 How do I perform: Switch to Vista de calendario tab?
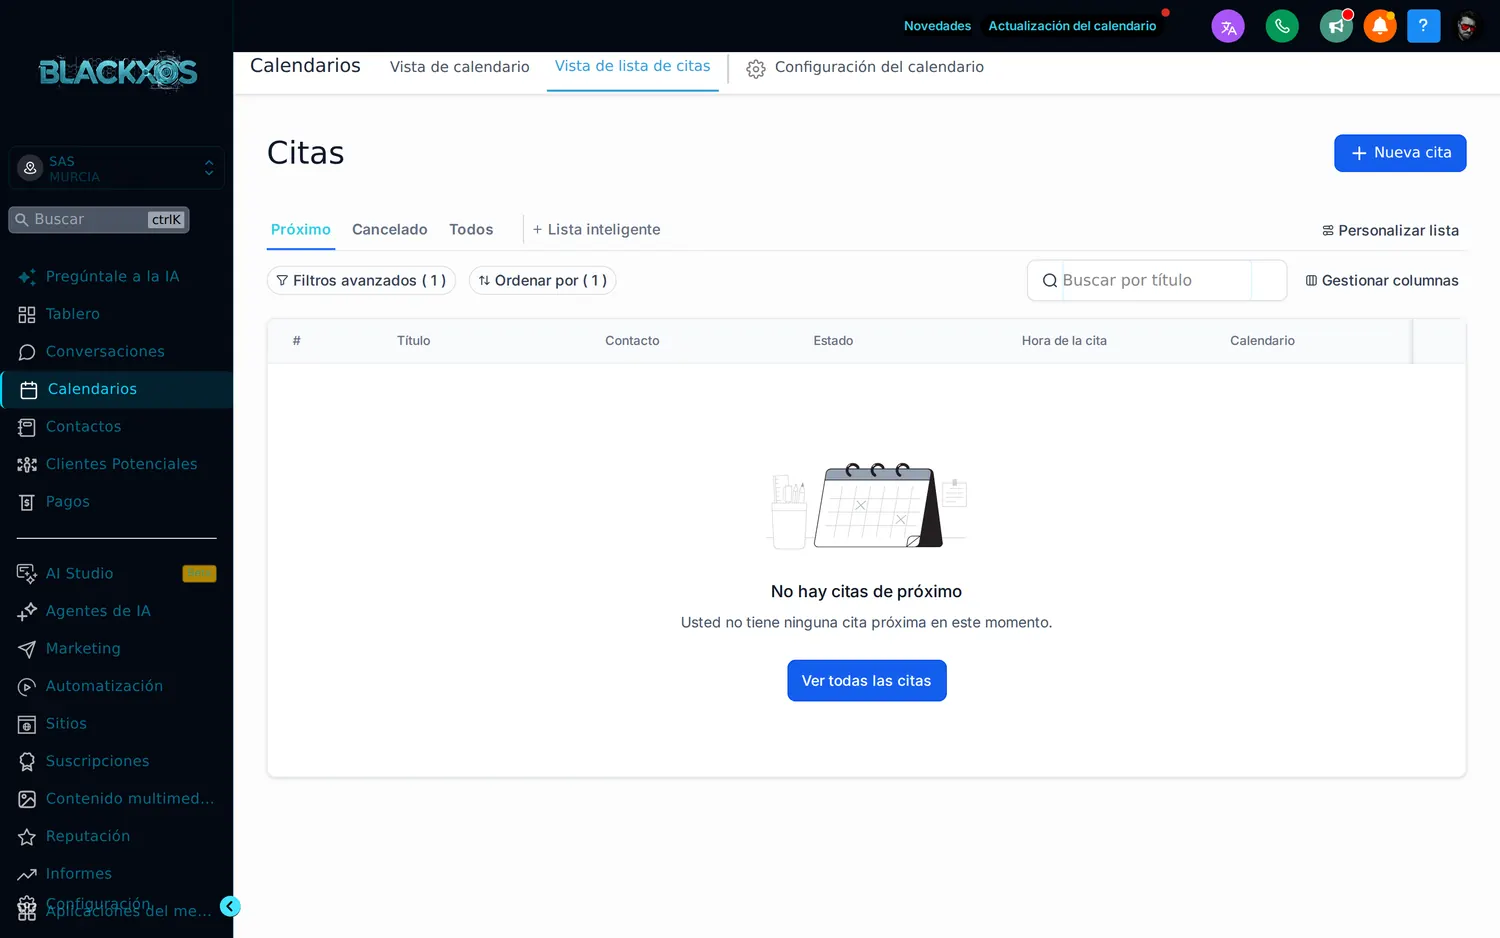pyautogui.click(x=460, y=67)
